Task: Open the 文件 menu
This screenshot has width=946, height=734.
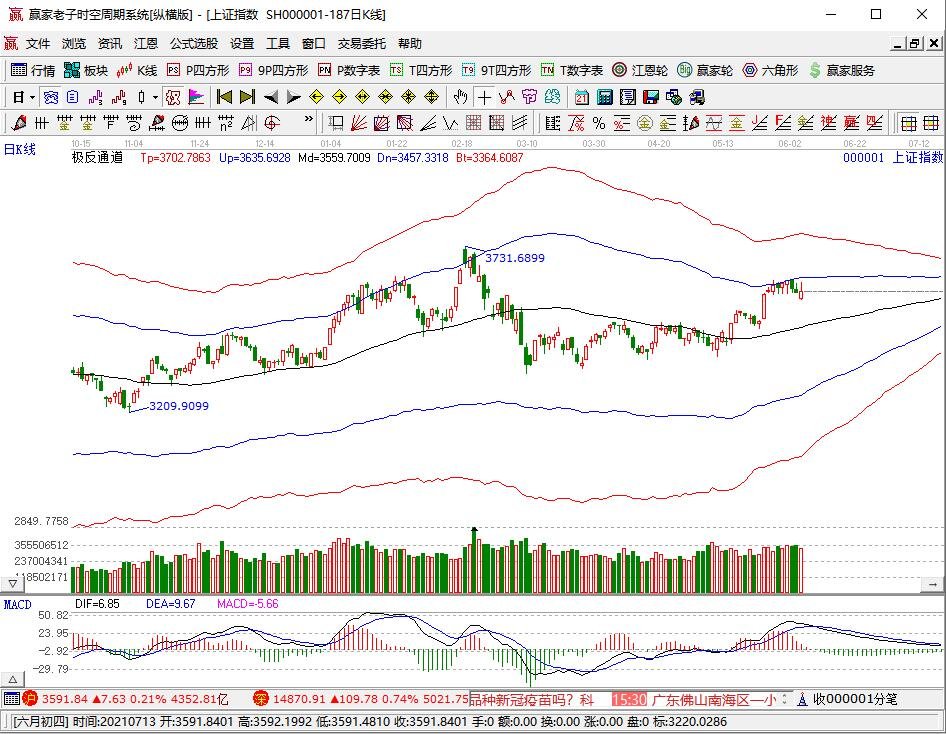Action: [38, 43]
